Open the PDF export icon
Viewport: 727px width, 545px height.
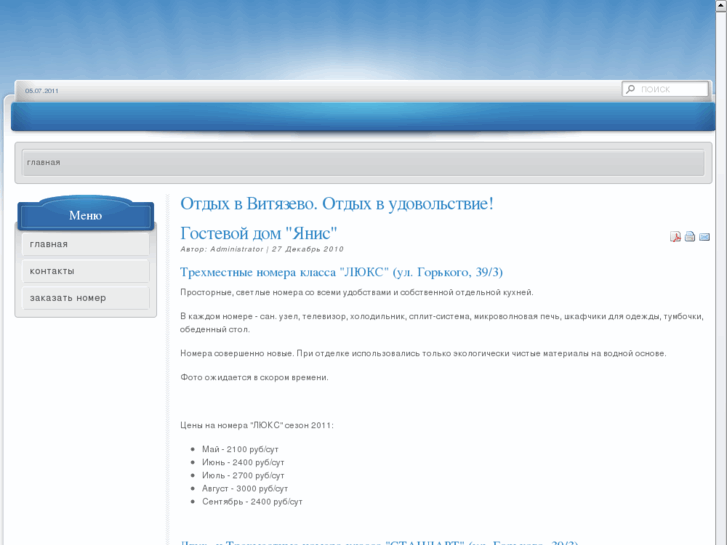(x=676, y=237)
